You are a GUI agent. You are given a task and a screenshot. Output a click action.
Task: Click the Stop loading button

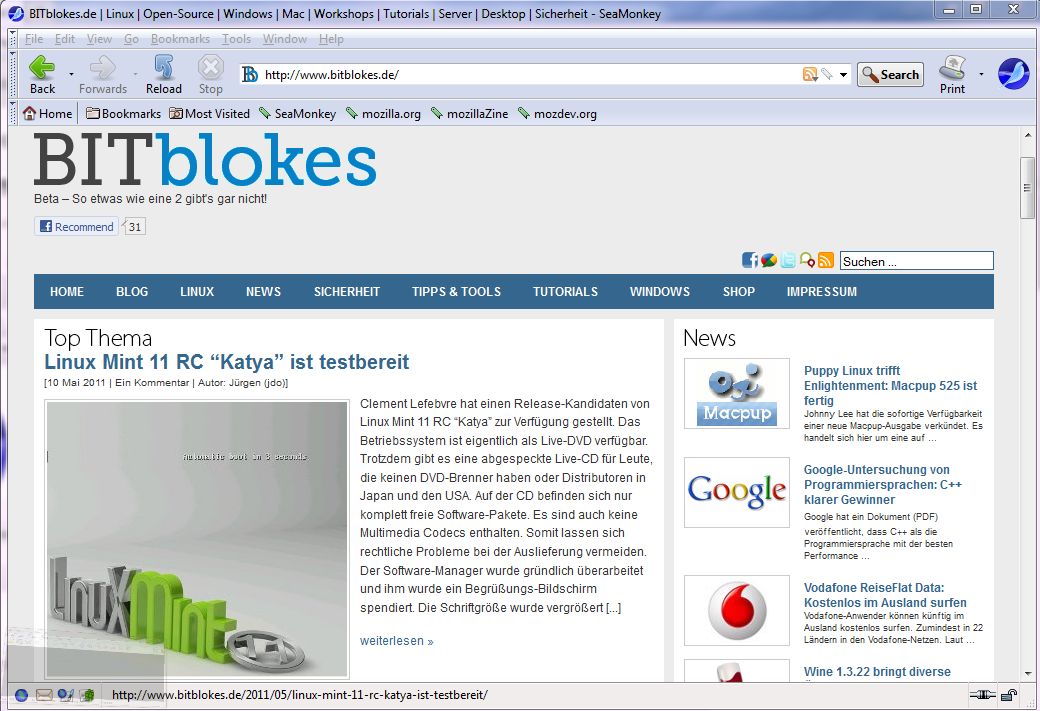[x=210, y=74]
